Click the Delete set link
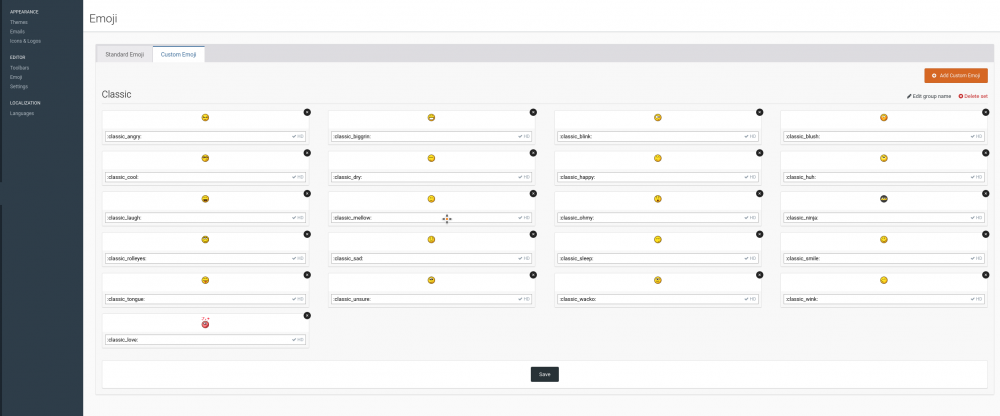The width and height of the screenshot is (1000, 416). point(973,96)
